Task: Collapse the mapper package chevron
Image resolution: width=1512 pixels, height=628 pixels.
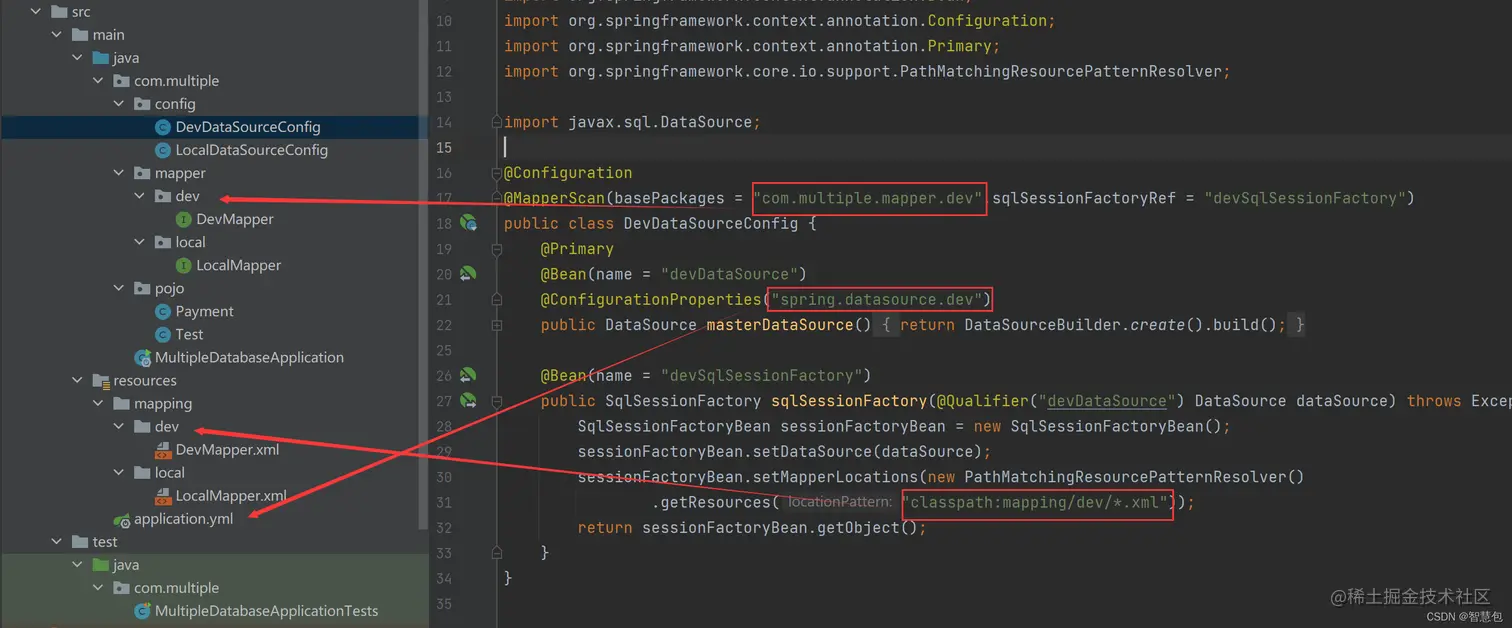Action: pos(119,173)
